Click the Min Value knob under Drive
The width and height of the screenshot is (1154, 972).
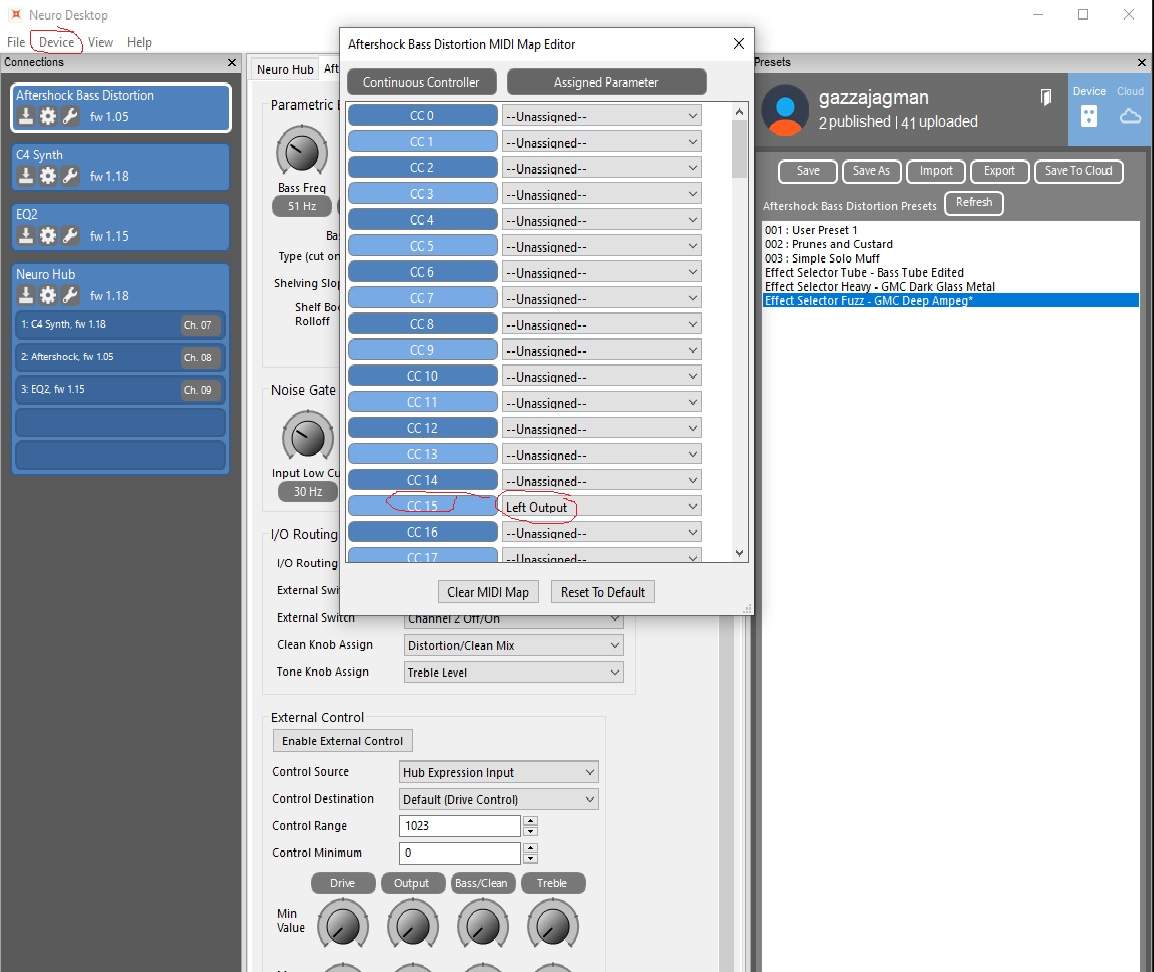click(343, 925)
